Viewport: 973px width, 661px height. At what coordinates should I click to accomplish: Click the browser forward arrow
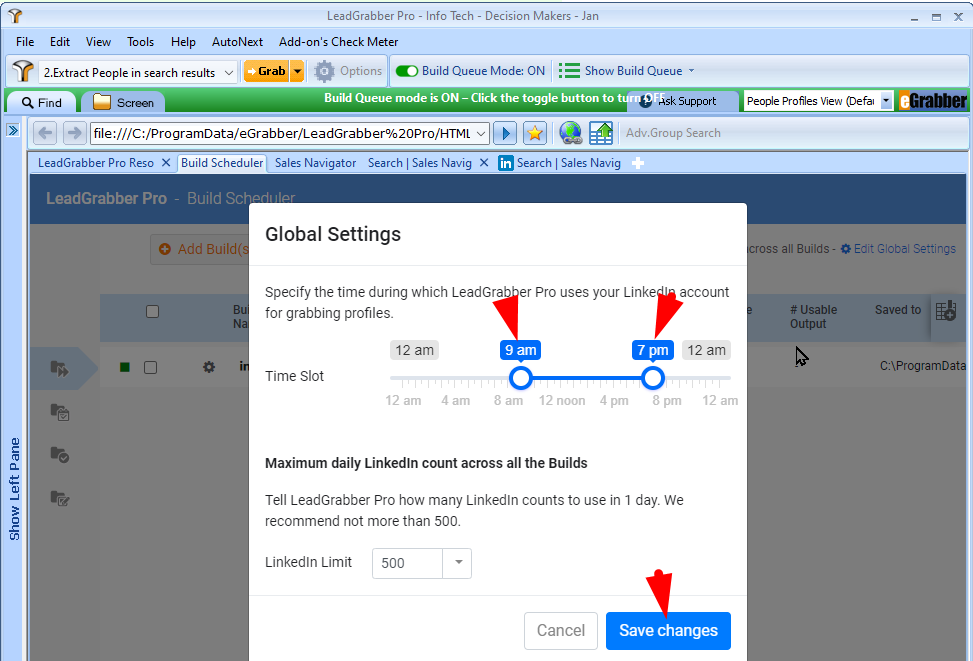[74, 133]
